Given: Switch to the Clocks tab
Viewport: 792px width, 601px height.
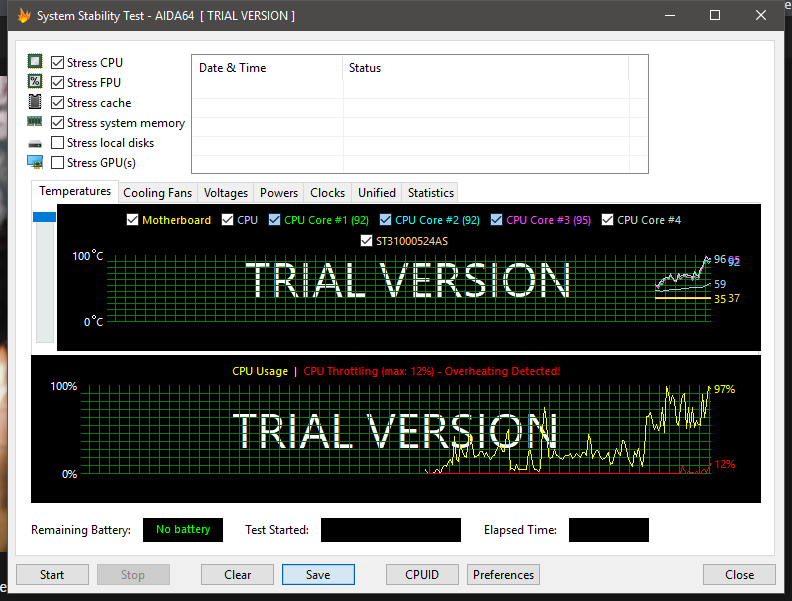Looking at the screenshot, I should click(x=327, y=193).
